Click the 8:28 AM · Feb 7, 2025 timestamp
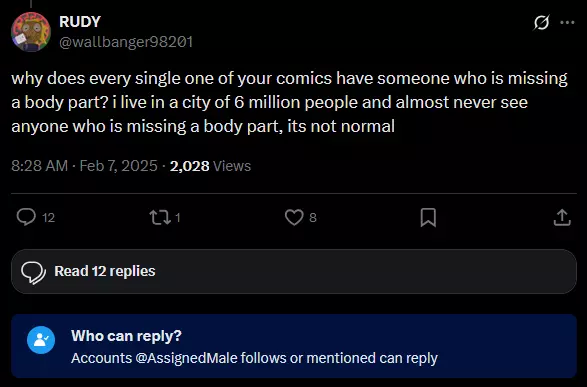Image resolution: width=587 pixels, height=387 pixels. tap(84, 166)
